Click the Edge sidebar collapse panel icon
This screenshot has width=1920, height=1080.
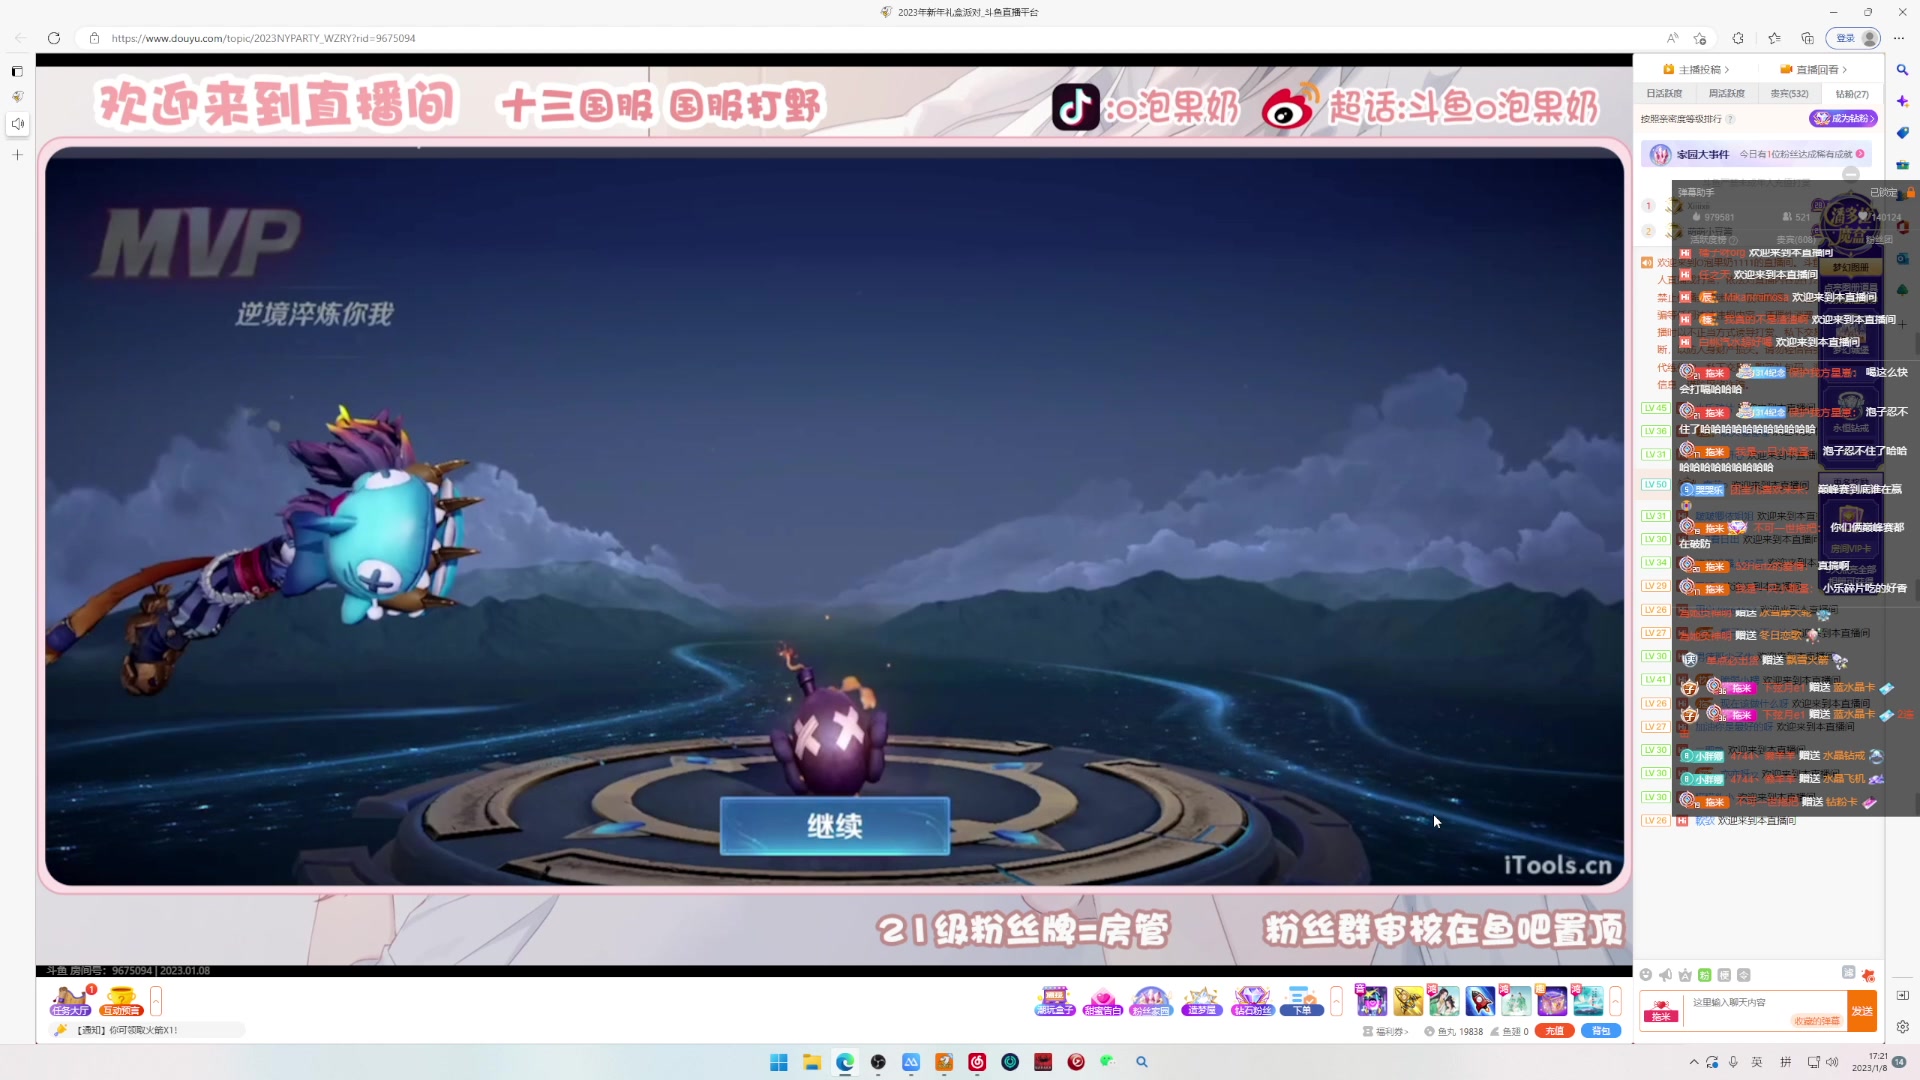point(1902,995)
